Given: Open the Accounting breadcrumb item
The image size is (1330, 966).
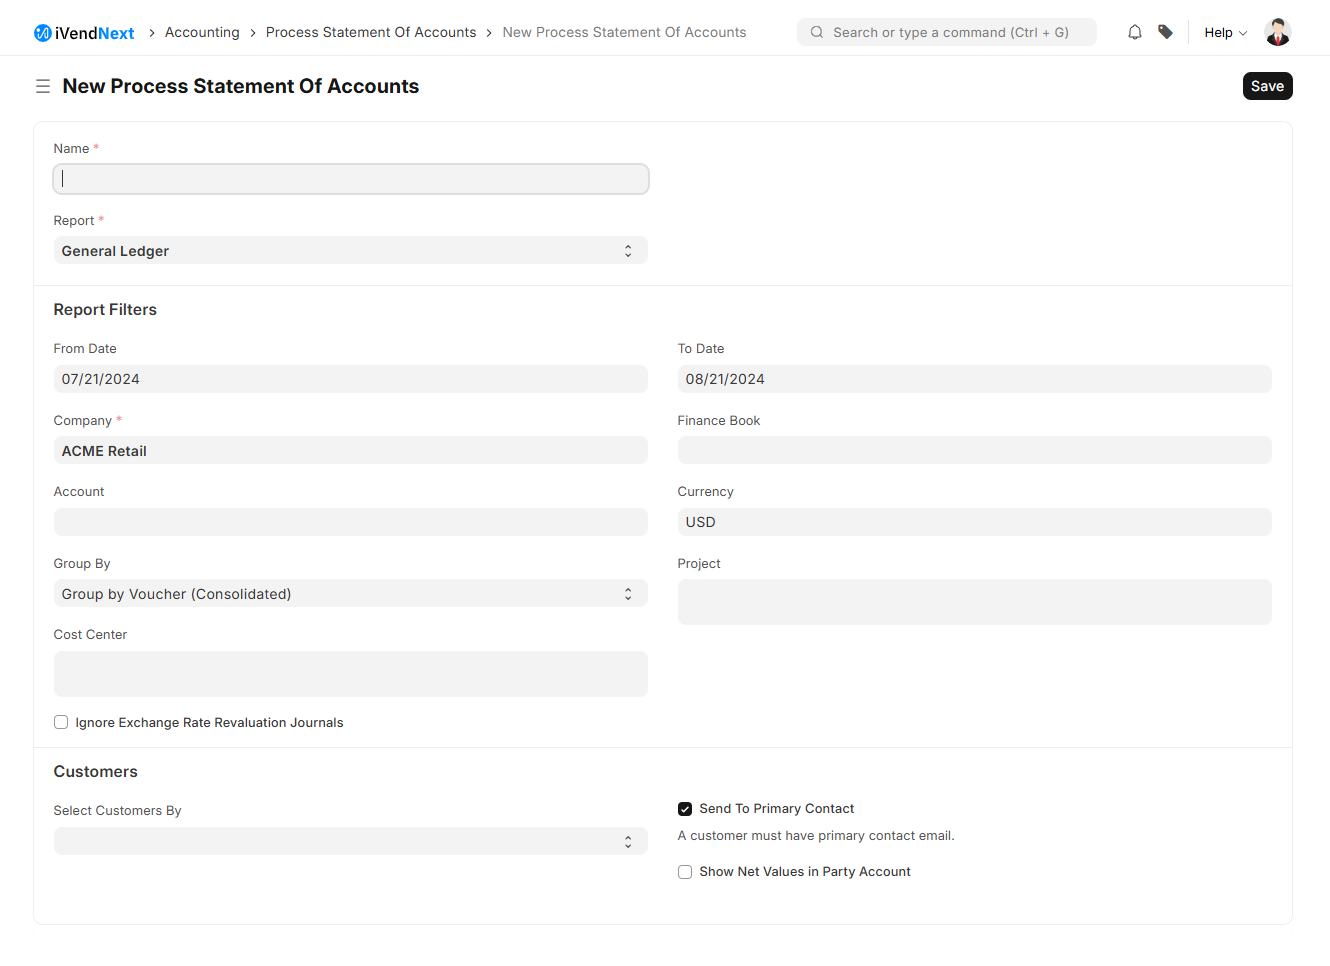Looking at the screenshot, I should point(202,31).
